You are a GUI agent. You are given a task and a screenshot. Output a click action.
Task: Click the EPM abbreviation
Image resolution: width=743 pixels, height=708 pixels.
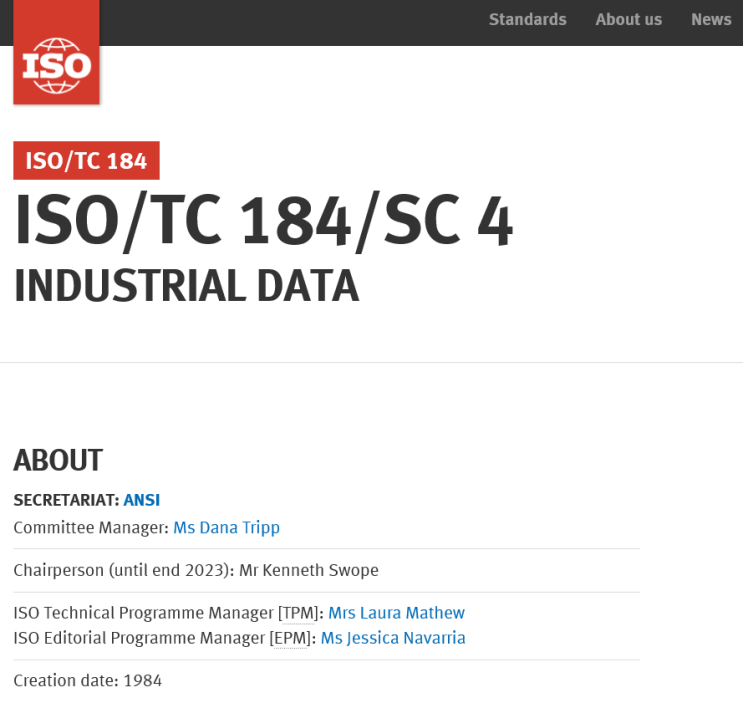(290, 638)
